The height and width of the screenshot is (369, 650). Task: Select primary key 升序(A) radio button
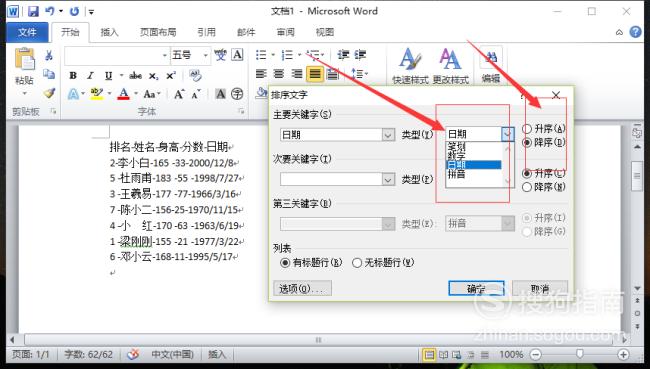tap(527, 129)
